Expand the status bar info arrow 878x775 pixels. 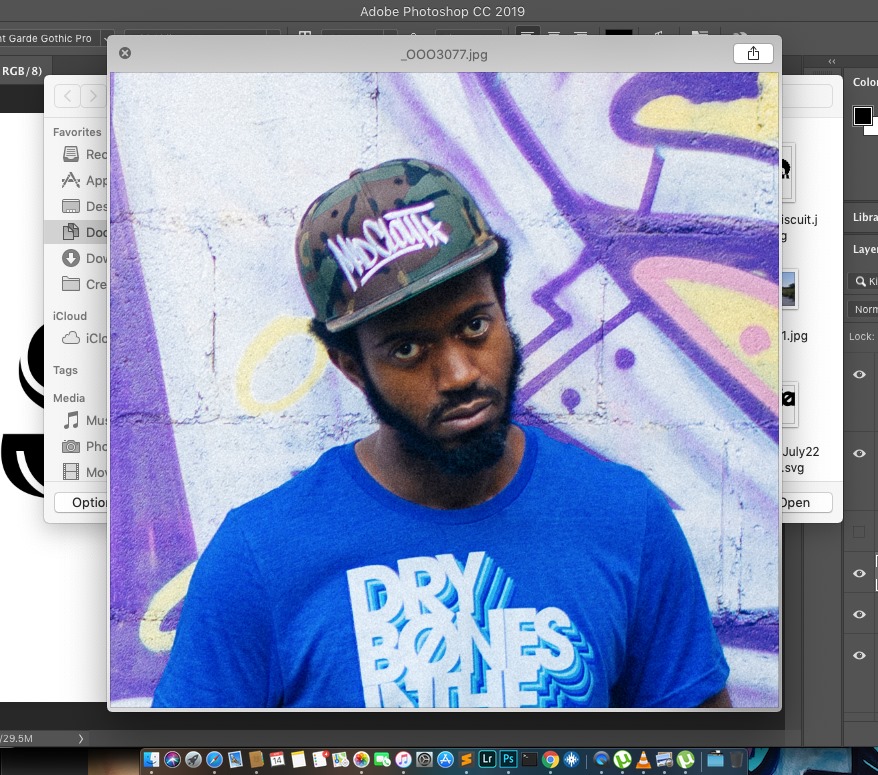pyautogui.click(x=81, y=738)
